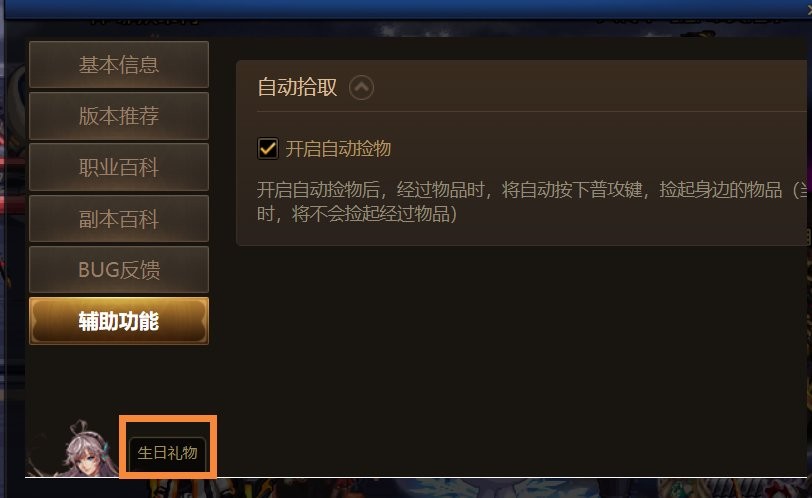The image size is (812, 498).
Task: Go to the 副本百科 tab
Action: tap(119, 218)
